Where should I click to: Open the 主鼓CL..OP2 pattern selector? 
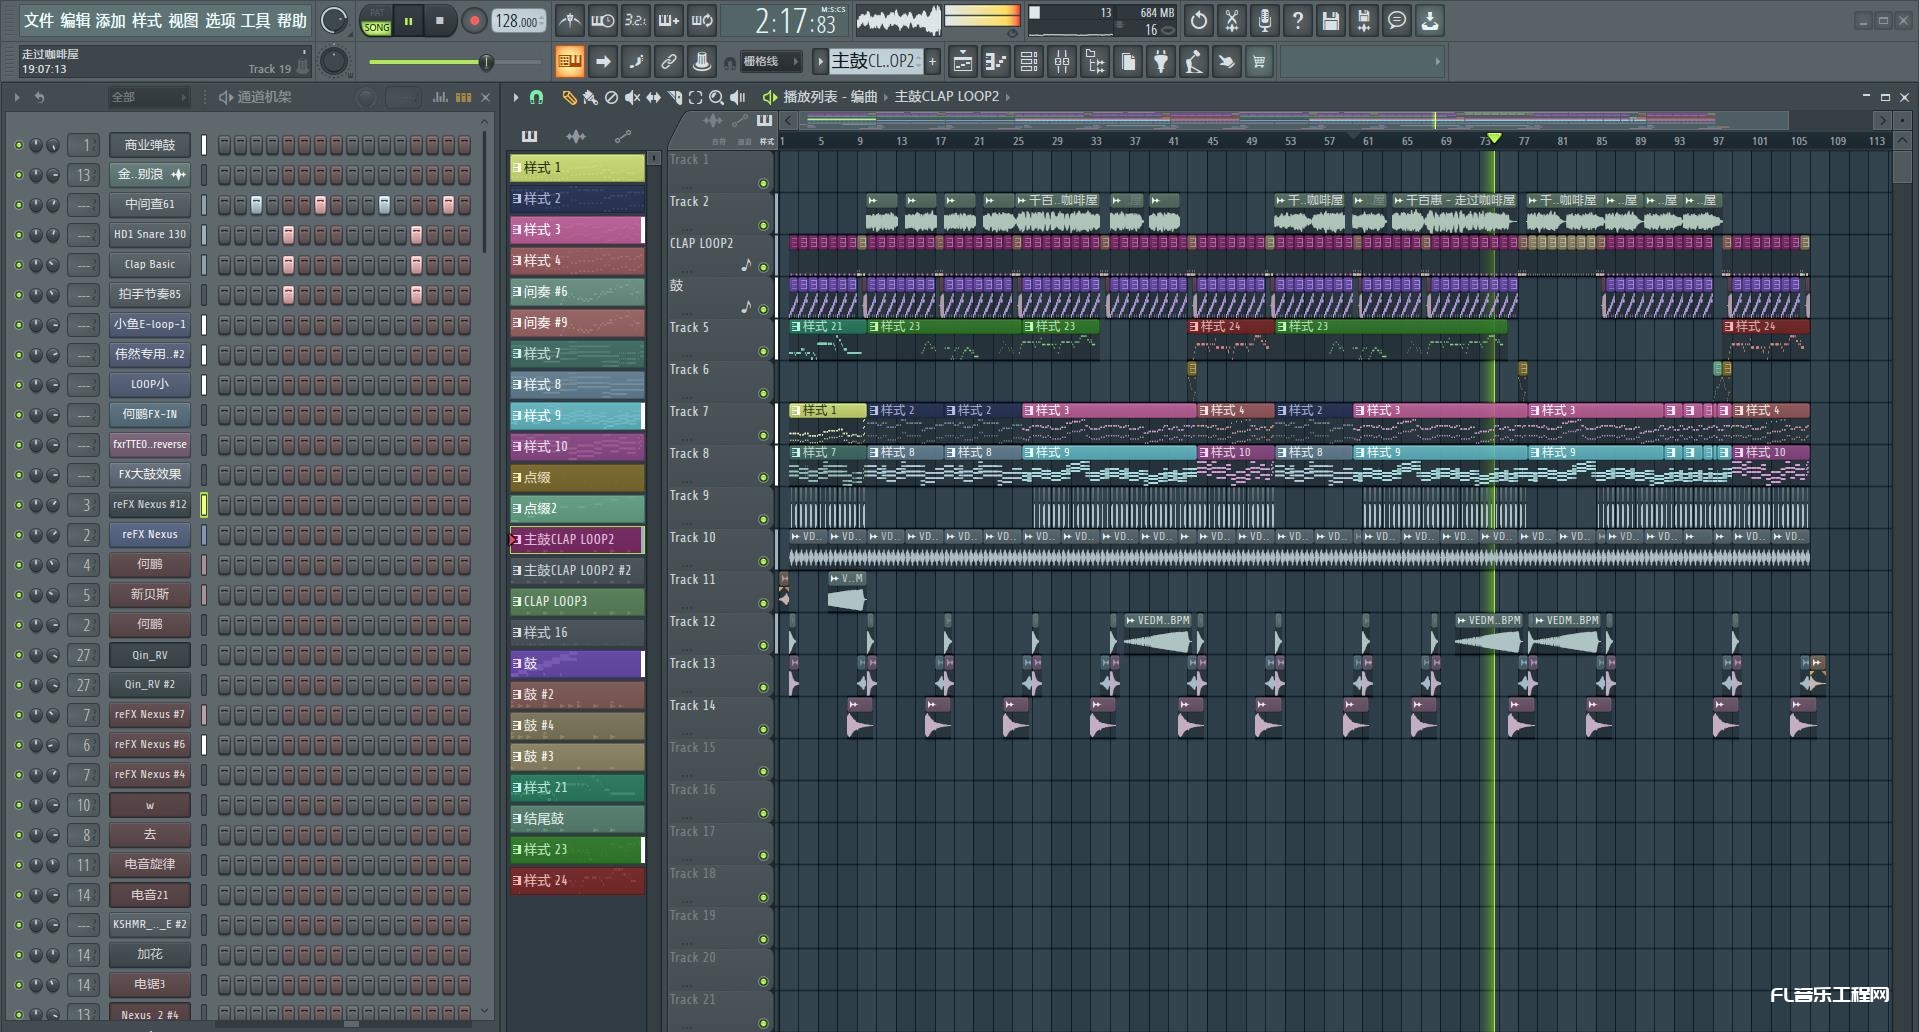[874, 61]
